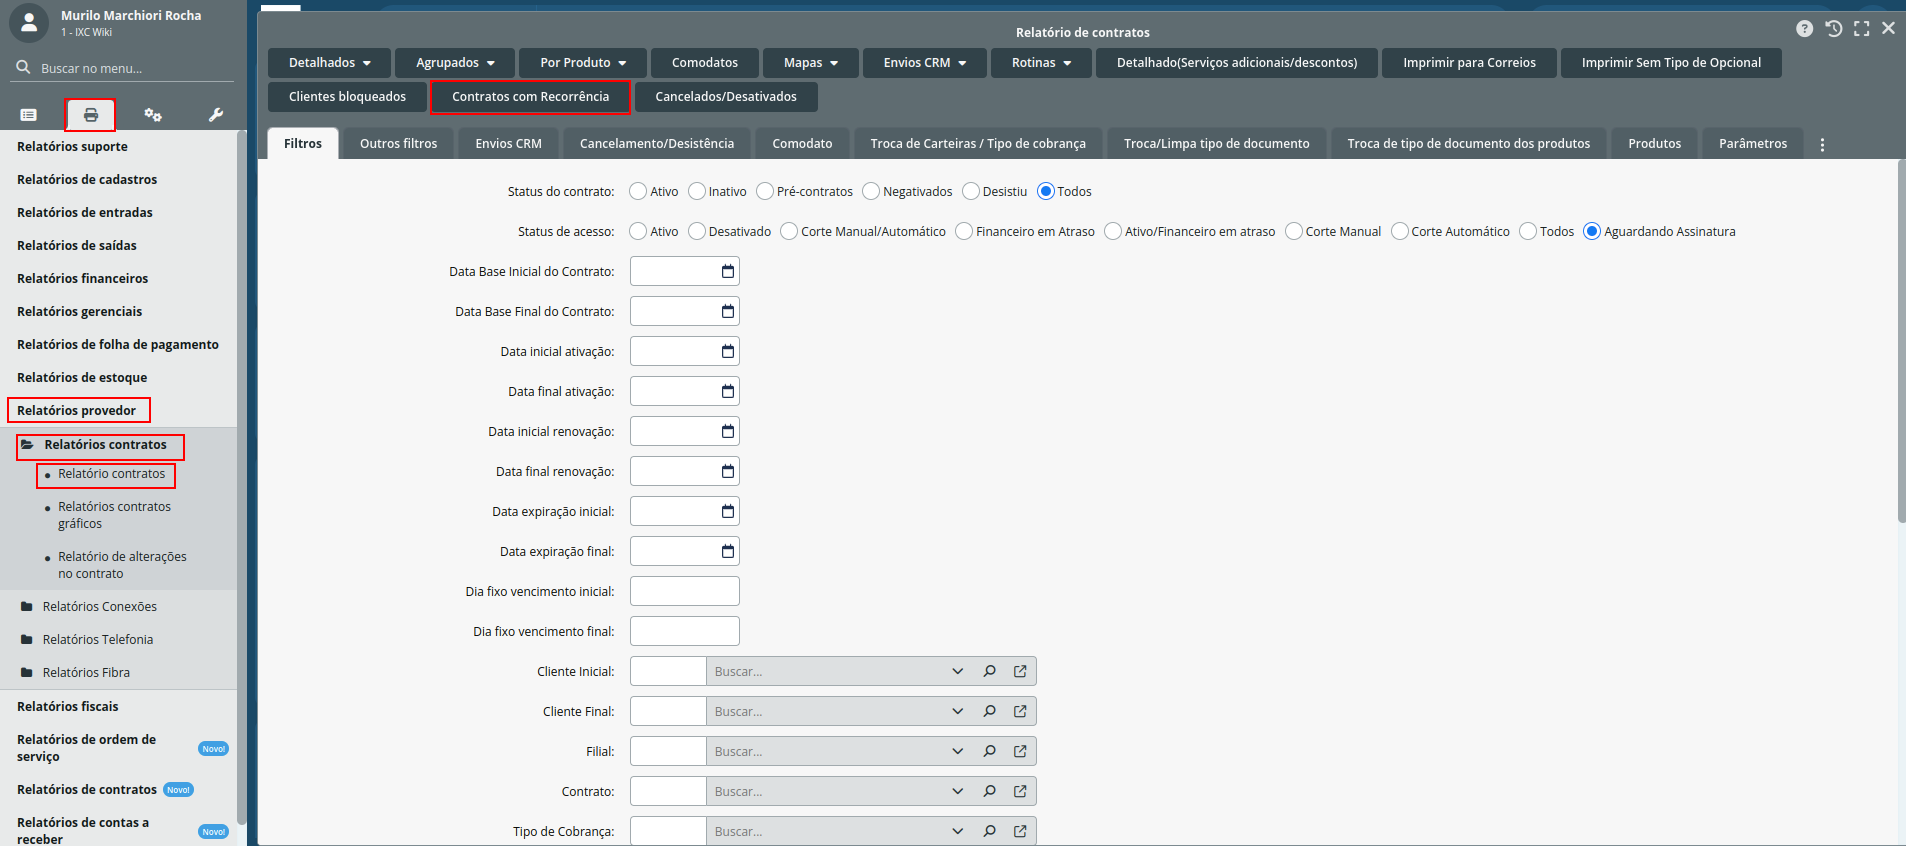1906x846 pixels.
Task: Switch to Troca de Carteiras / Tipo de cobrança tab
Action: [978, 144]
